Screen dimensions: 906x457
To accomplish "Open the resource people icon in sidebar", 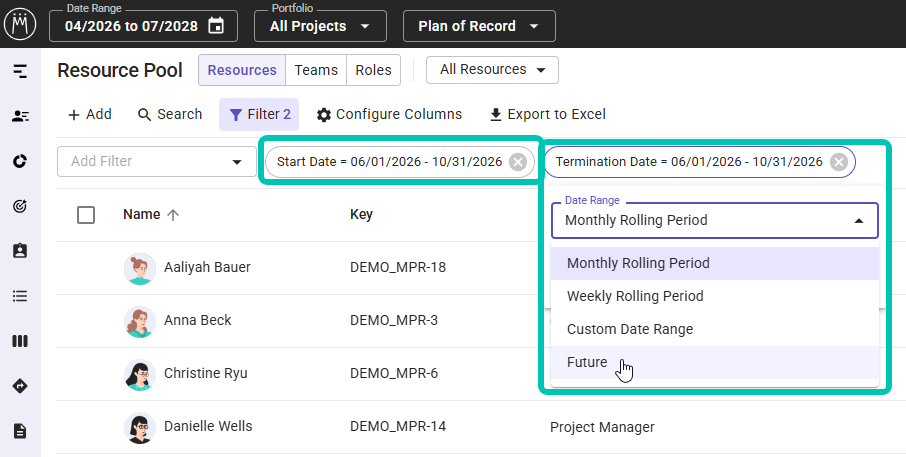I will (20, 116).
